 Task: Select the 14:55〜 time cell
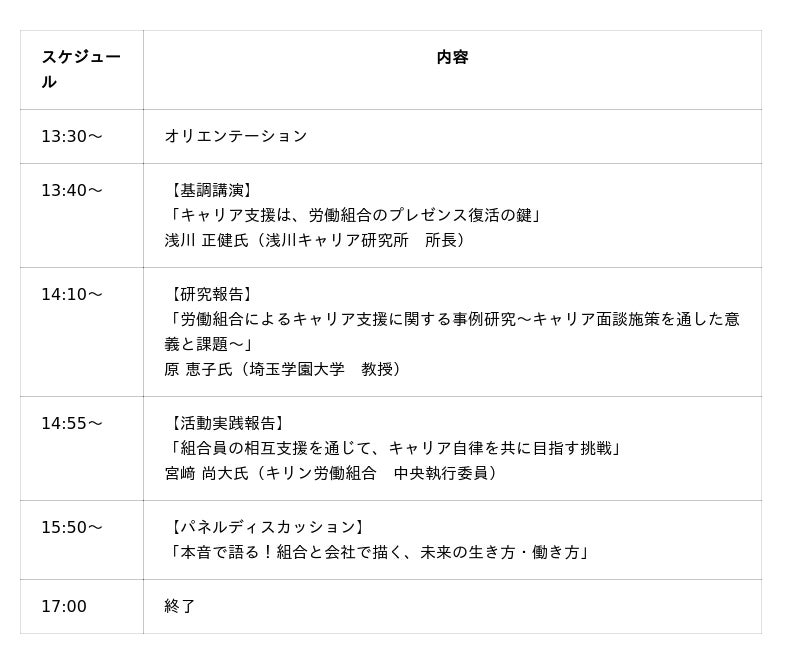pyautogui.click(x=71, y=423)
